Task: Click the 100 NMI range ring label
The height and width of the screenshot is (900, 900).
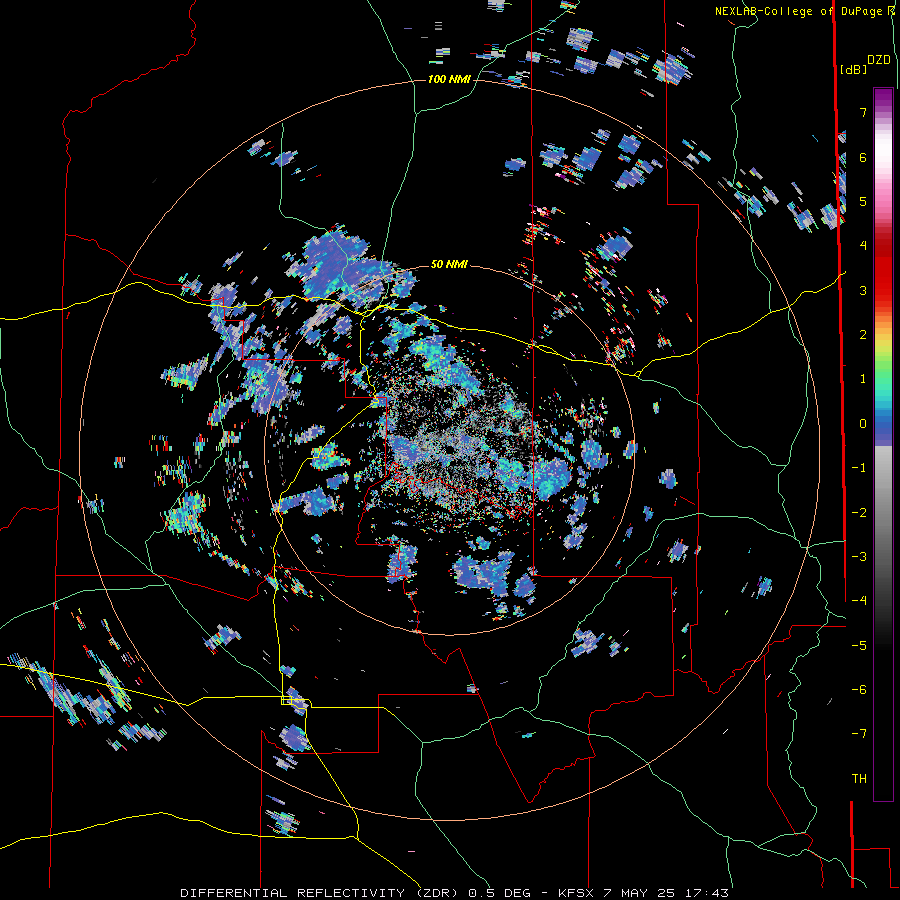Action: pos(449,79)
